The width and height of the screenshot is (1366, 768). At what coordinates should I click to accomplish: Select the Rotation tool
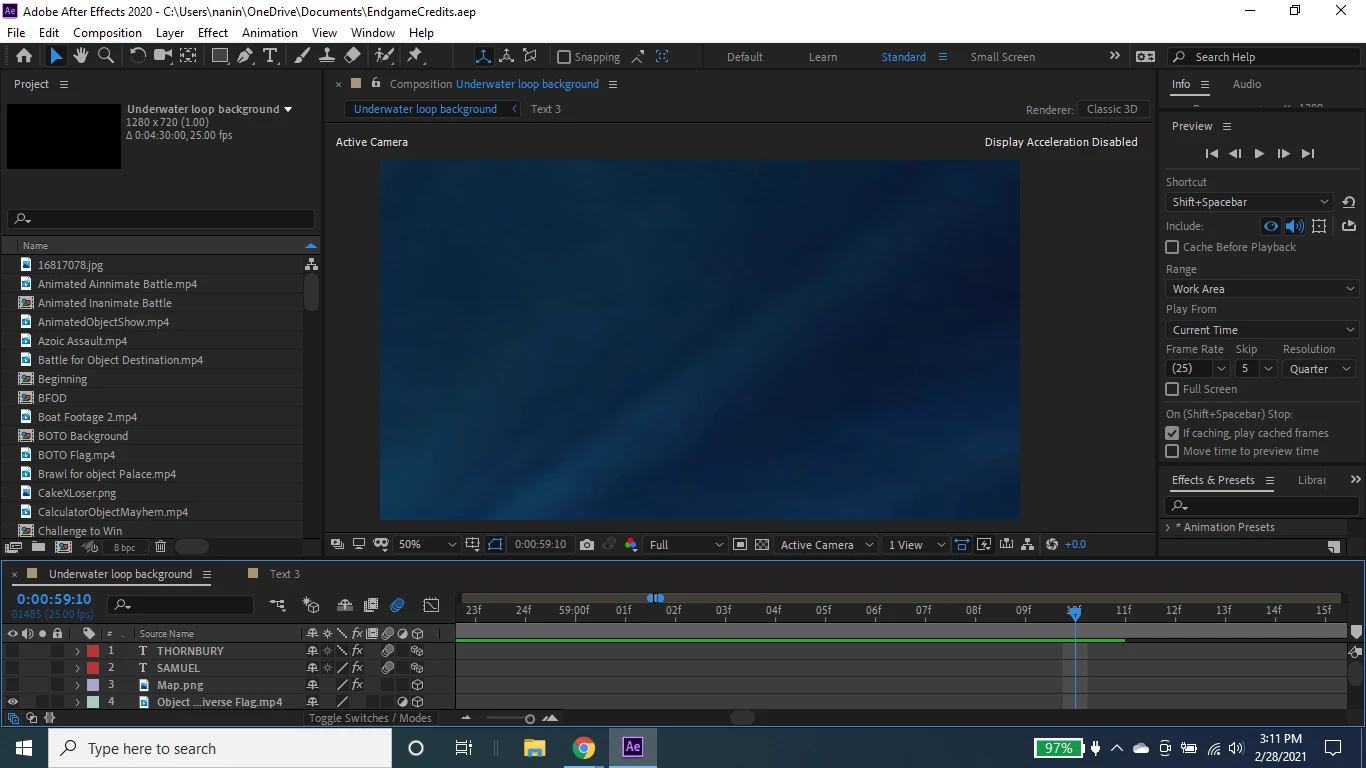click(138, 56)
